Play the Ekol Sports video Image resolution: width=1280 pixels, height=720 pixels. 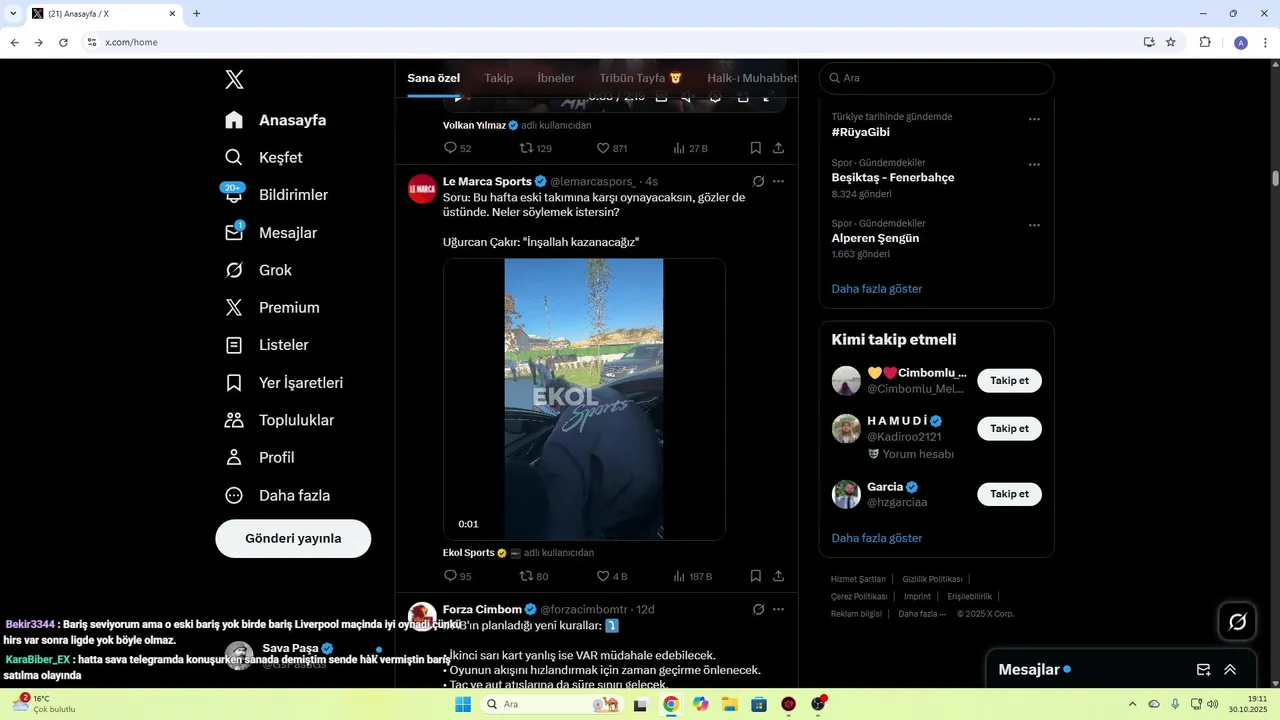pos(584,399)
